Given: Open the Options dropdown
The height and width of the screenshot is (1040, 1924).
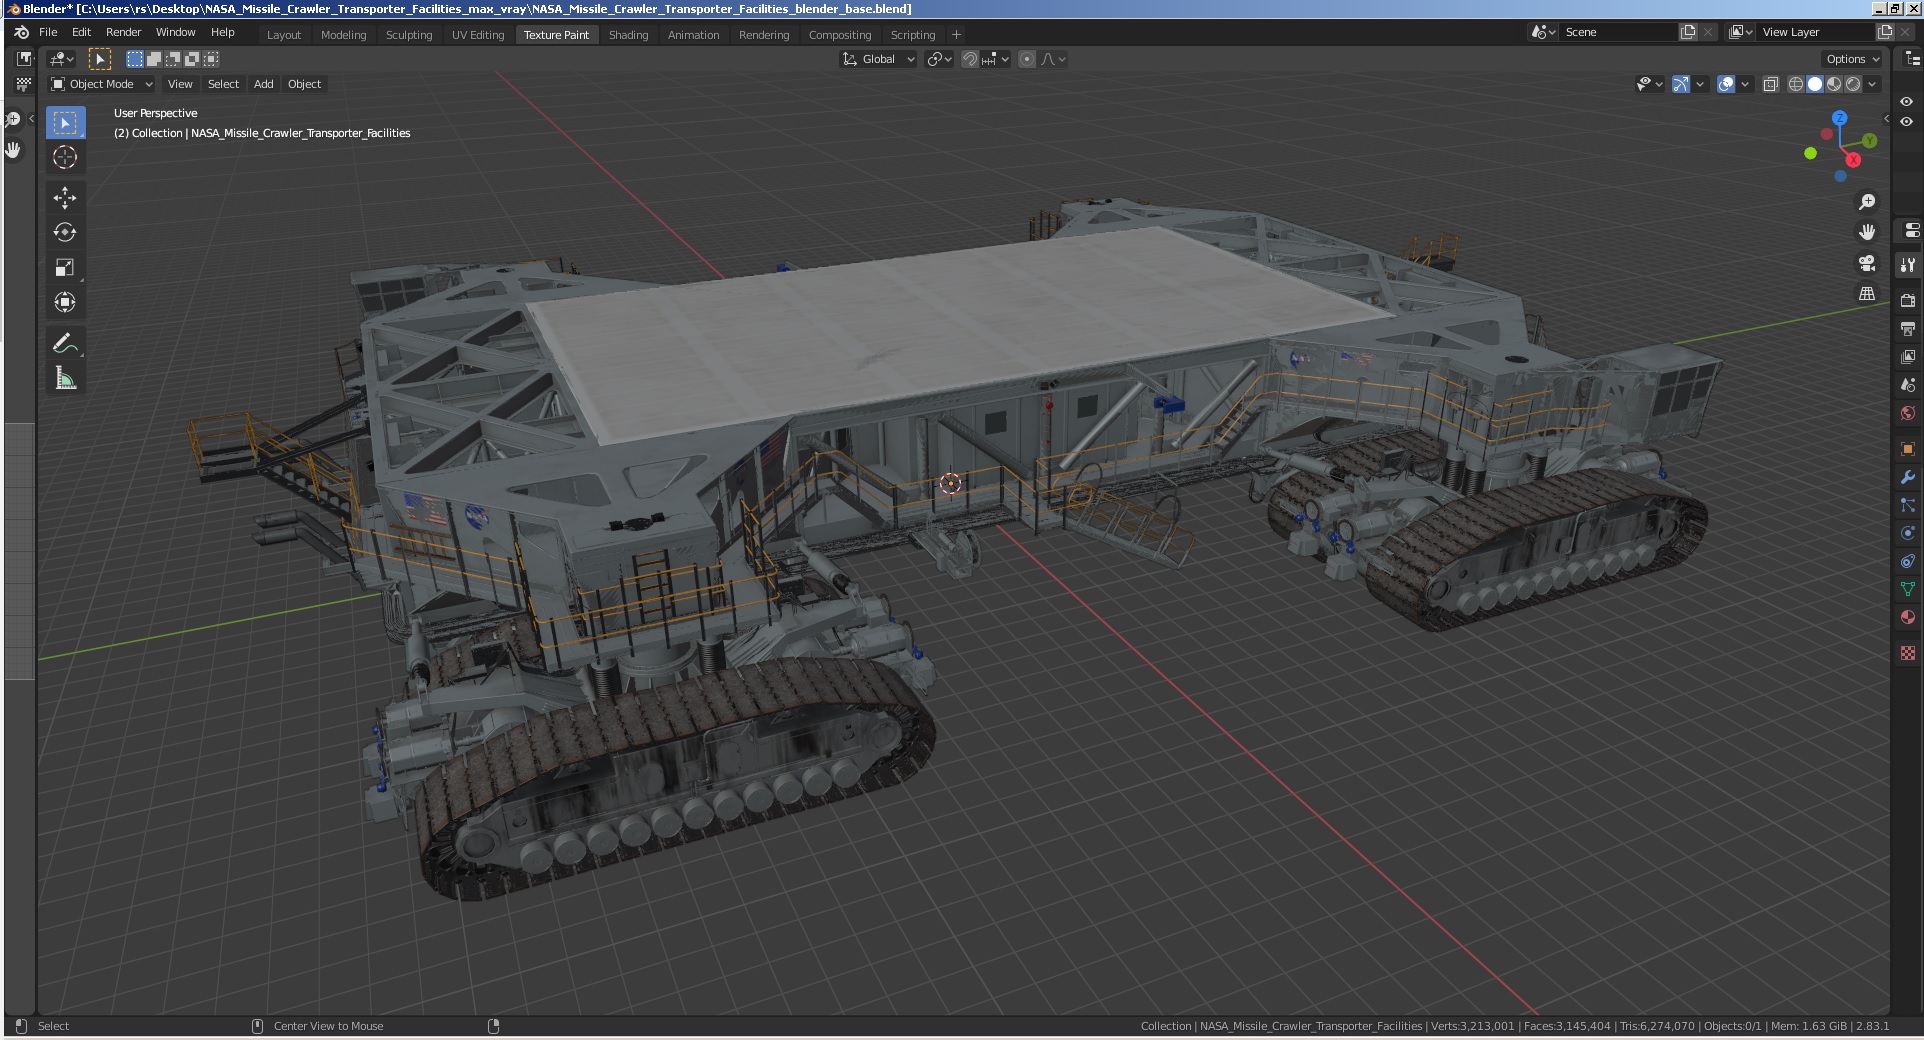Looking at the screenshot, I should tap(1853, 59).
